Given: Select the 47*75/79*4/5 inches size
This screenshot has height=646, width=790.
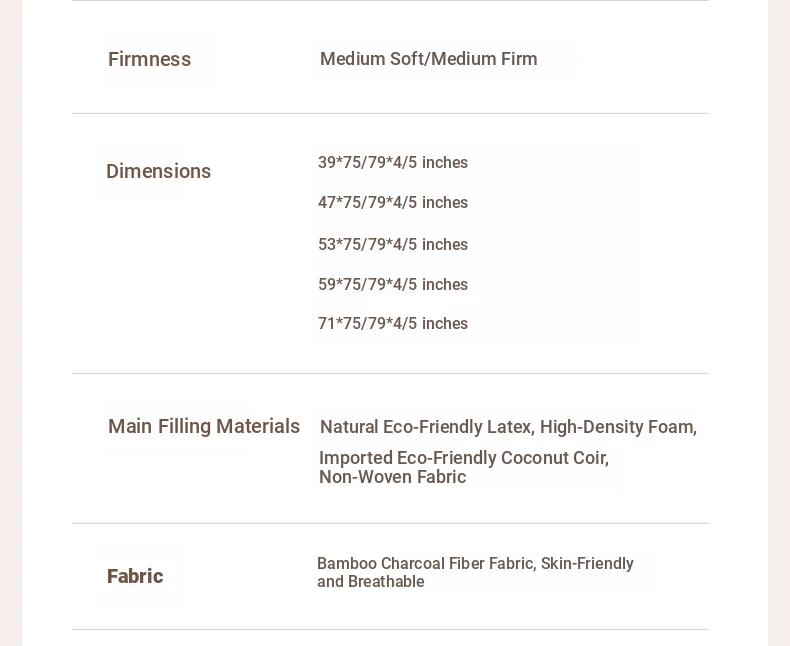Looking at the screenshot, I should pos(393,202).
